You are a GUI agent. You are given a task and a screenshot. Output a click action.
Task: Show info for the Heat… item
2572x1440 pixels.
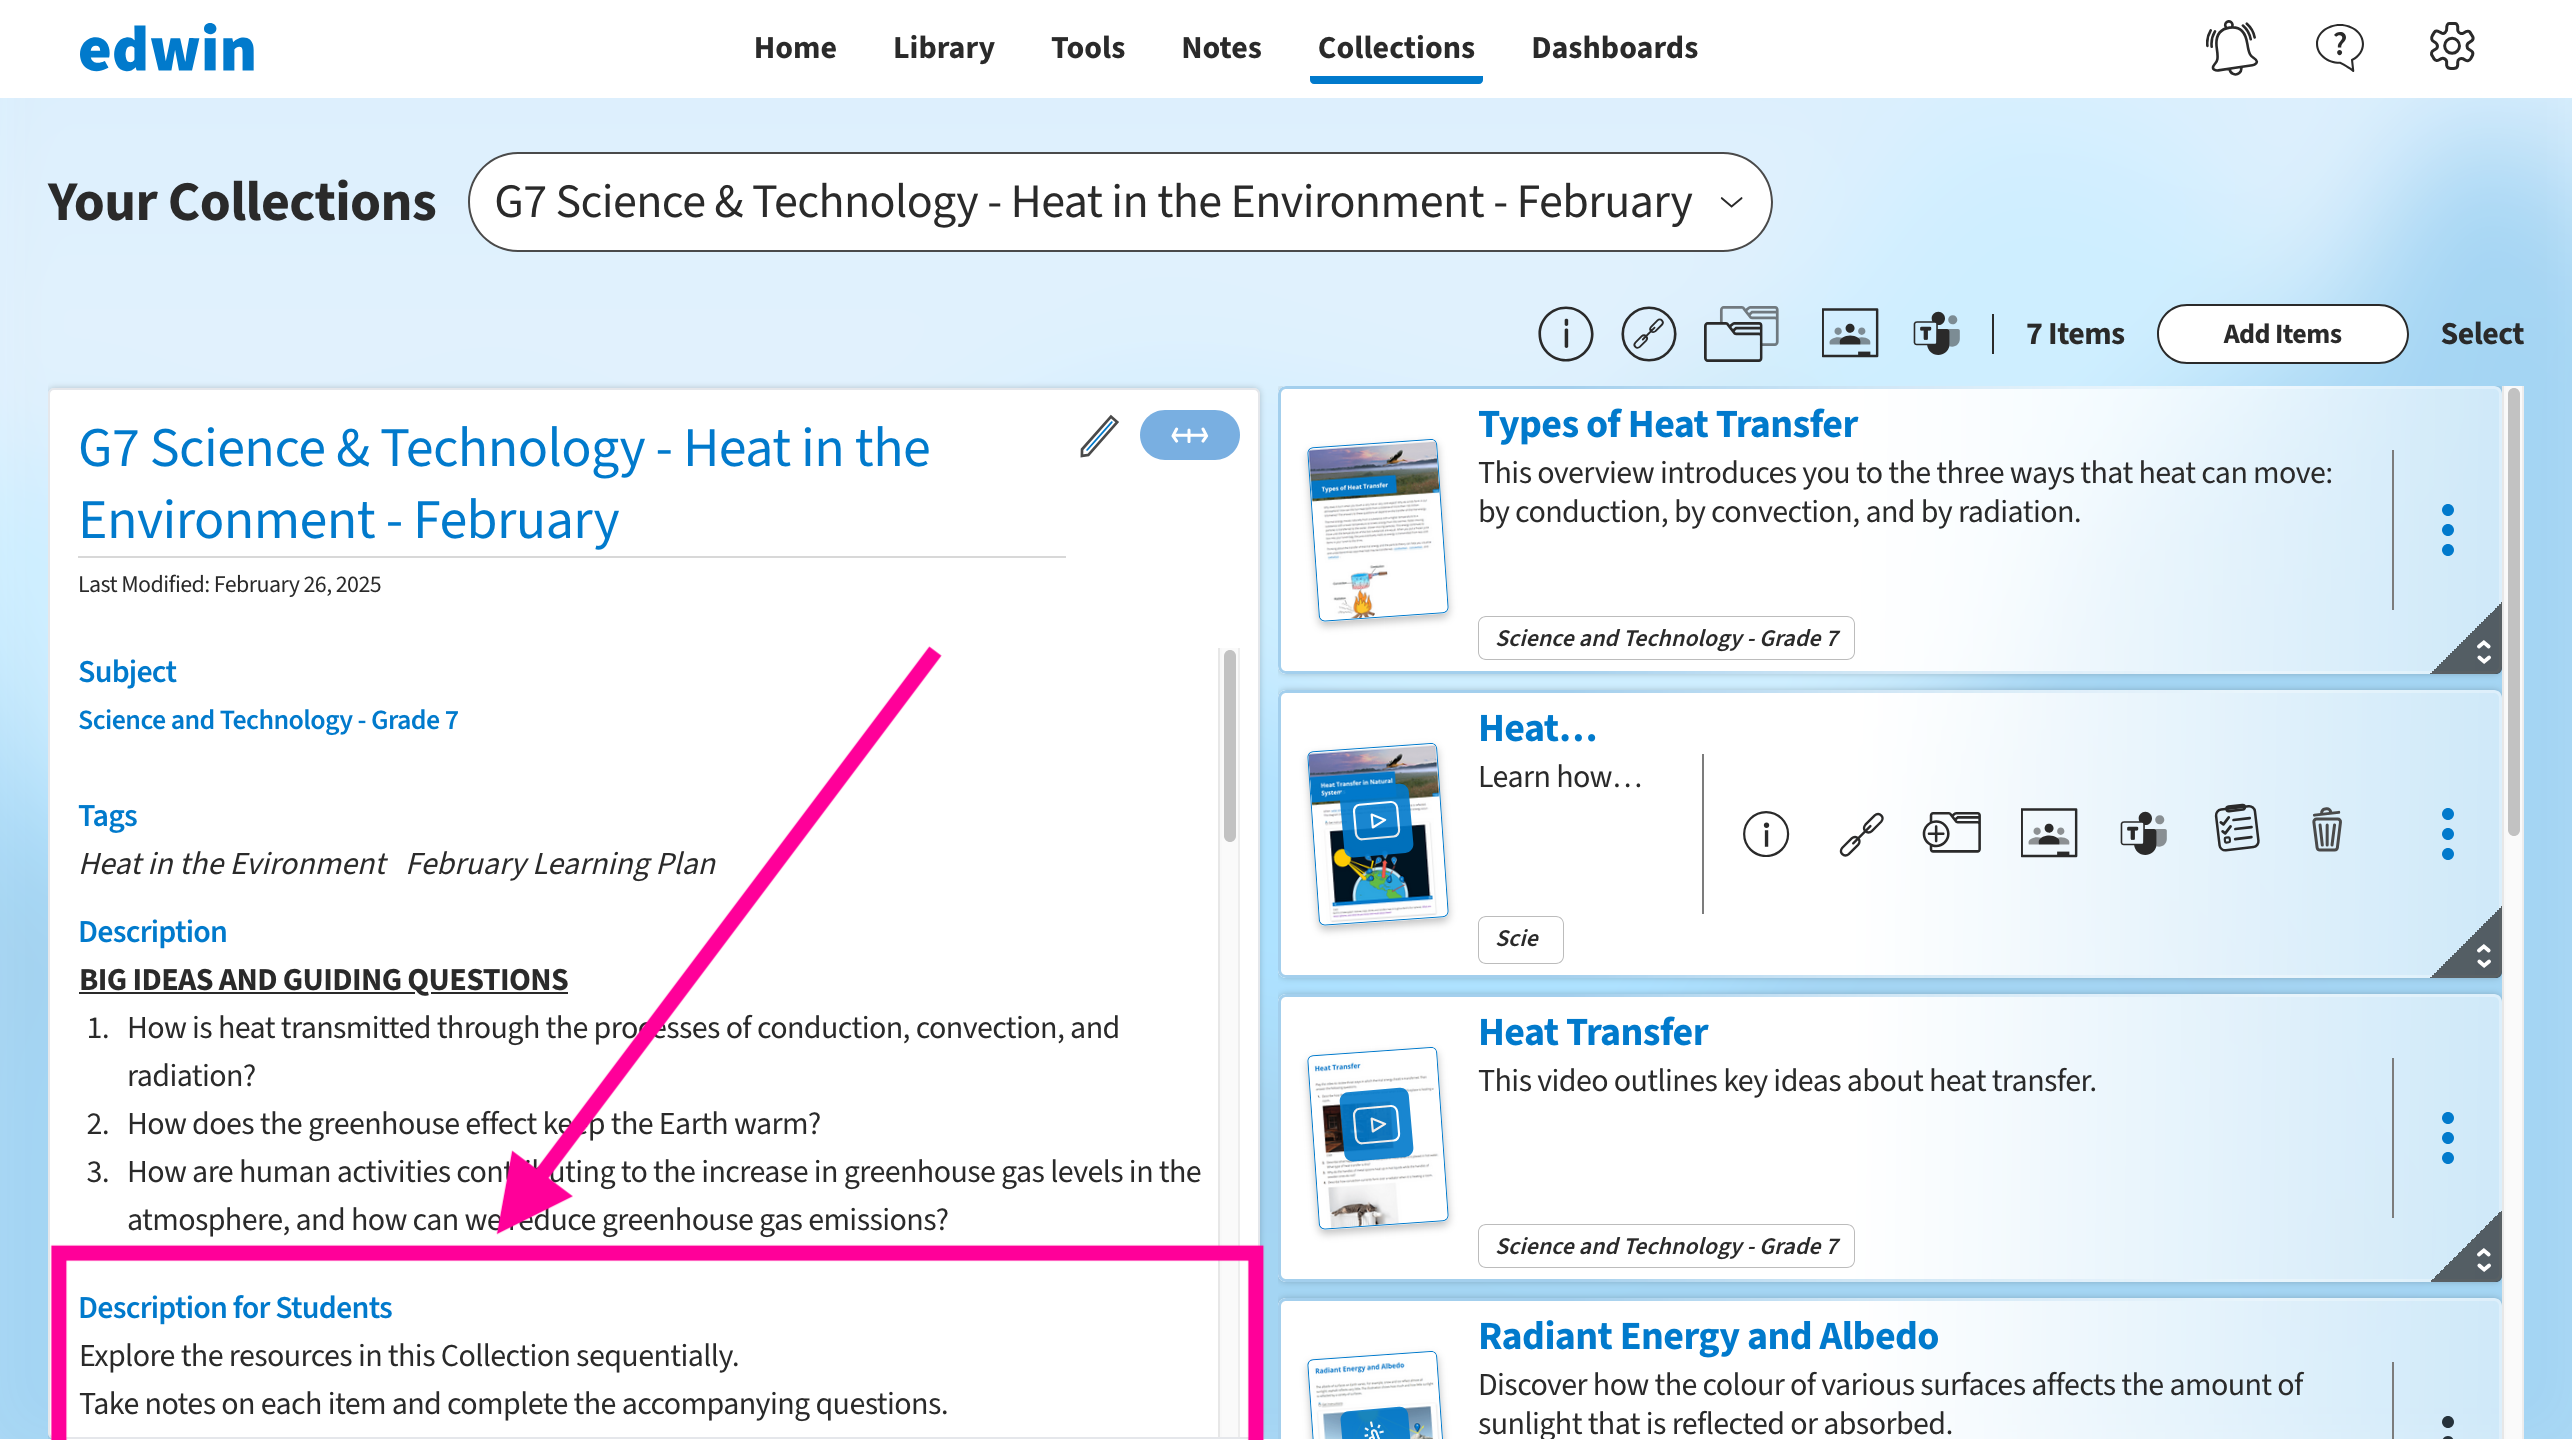click(1765, 834)
